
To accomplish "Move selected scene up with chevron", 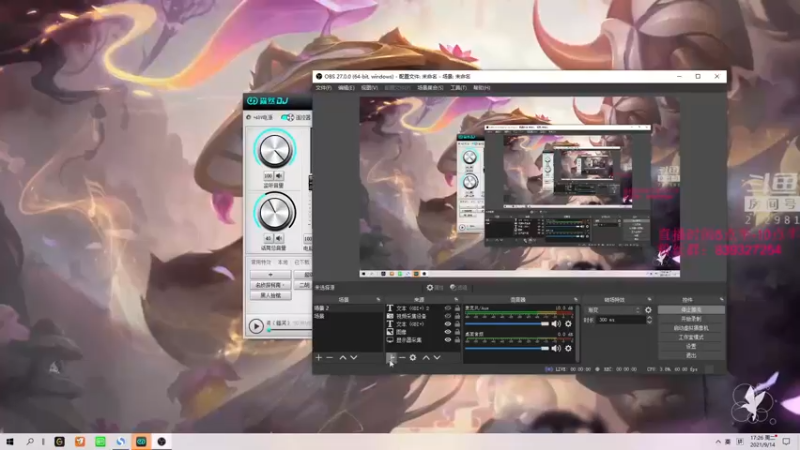I will tap(343, 358).
